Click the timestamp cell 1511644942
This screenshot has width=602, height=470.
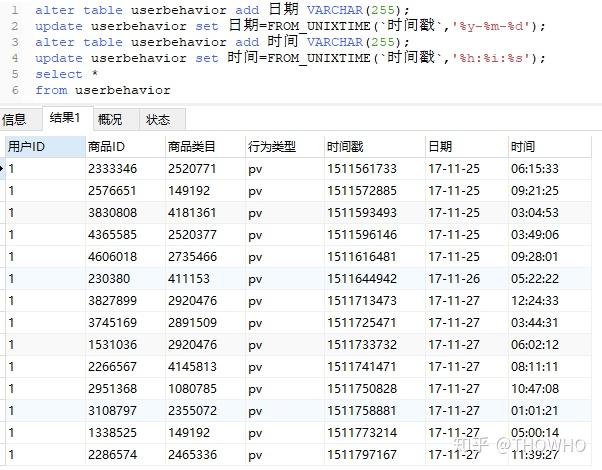tap(361, 279)
